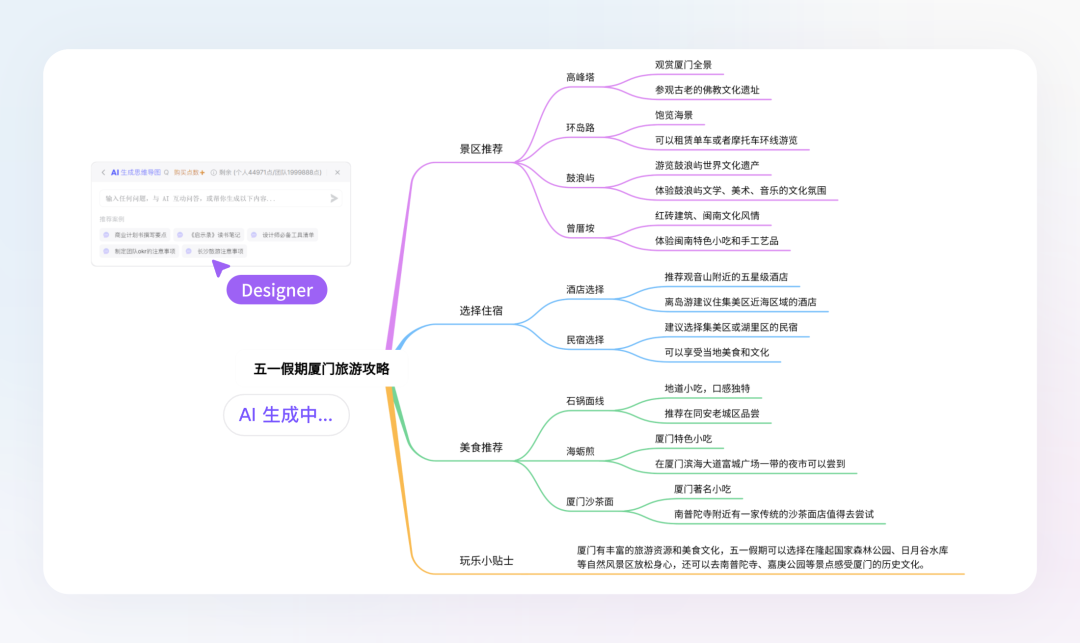Select the 鼓浪屿 subtopic
The height and width of the screenshot is (643, 1080).
[580, 178]
